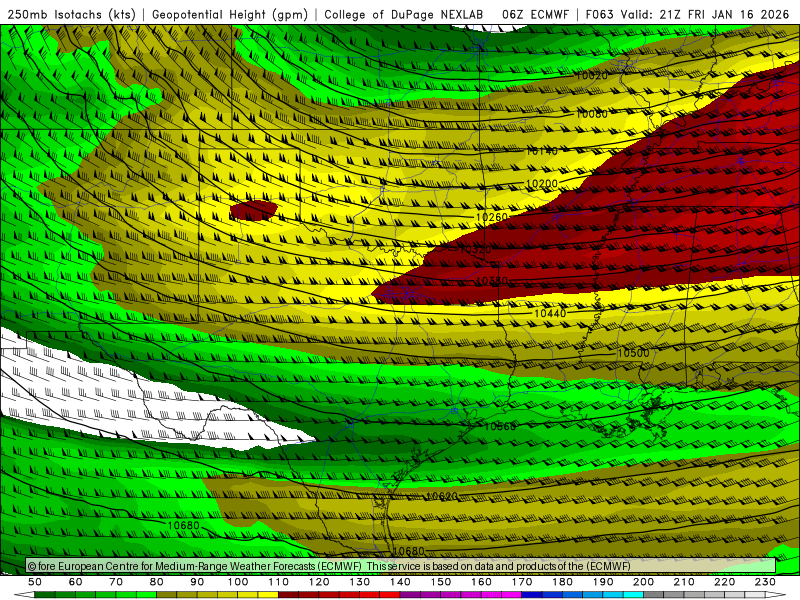Click the 10260 height contour label
The height and width of the screenshot is (600, 800).
(492, 217)
